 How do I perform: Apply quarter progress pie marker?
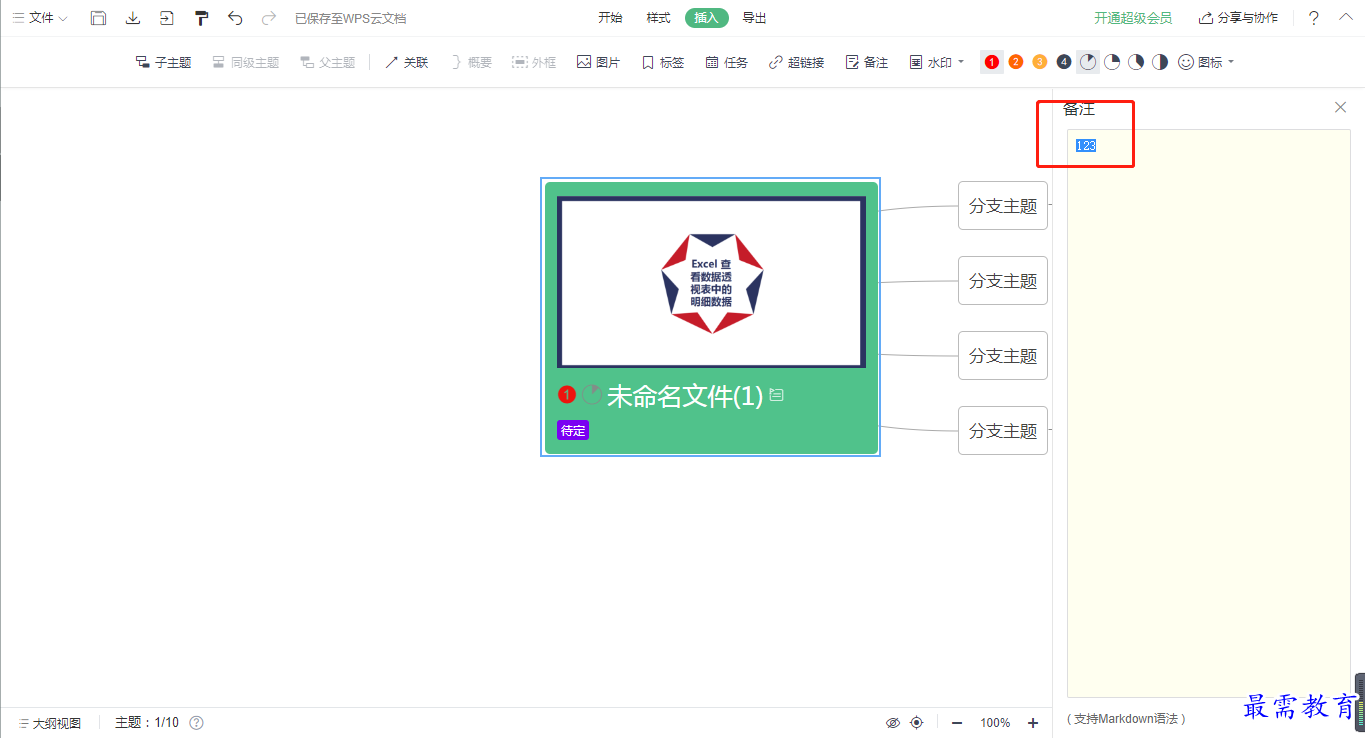point(1112,62)
